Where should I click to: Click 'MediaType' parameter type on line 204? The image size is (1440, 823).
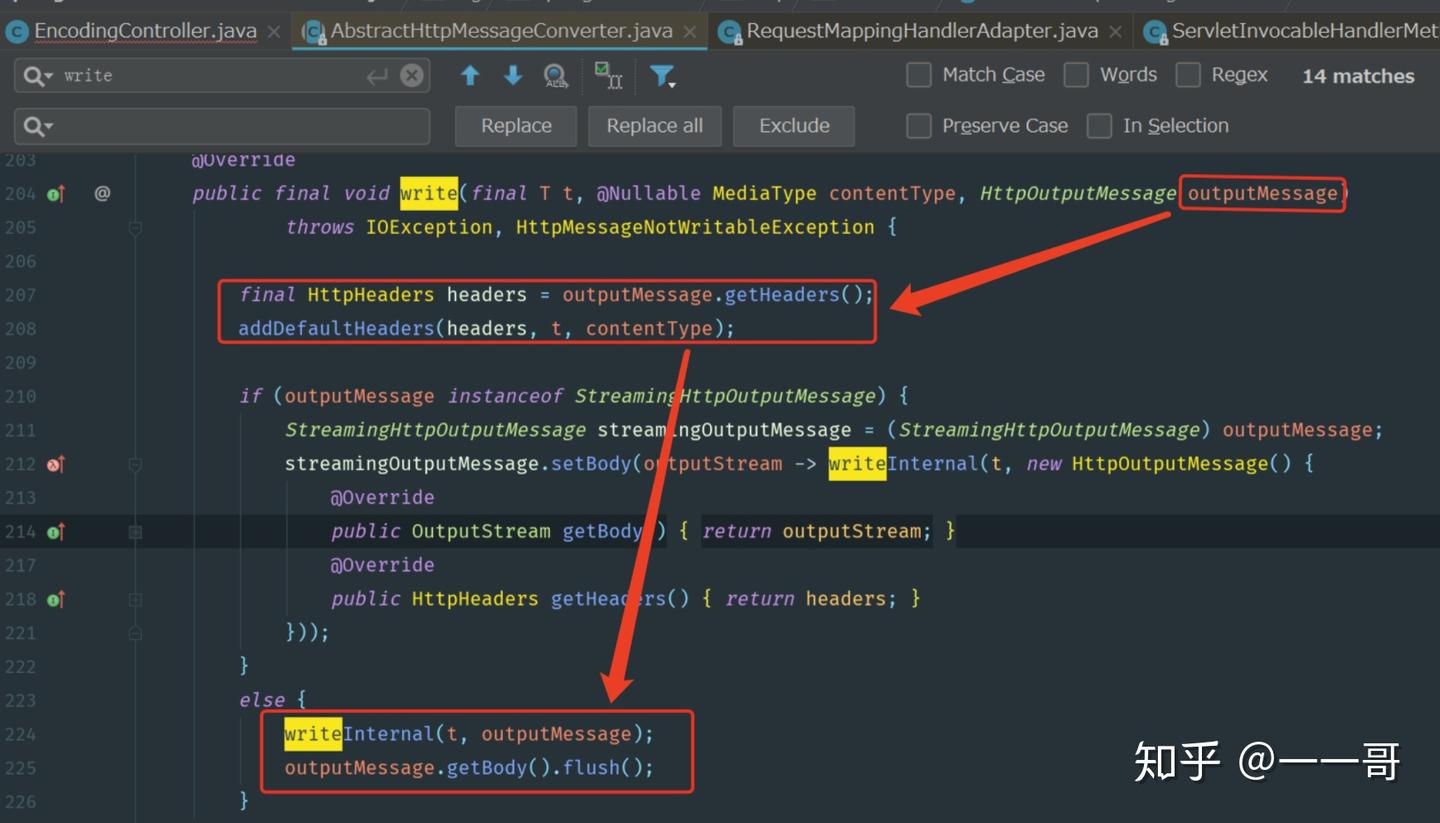764,193
